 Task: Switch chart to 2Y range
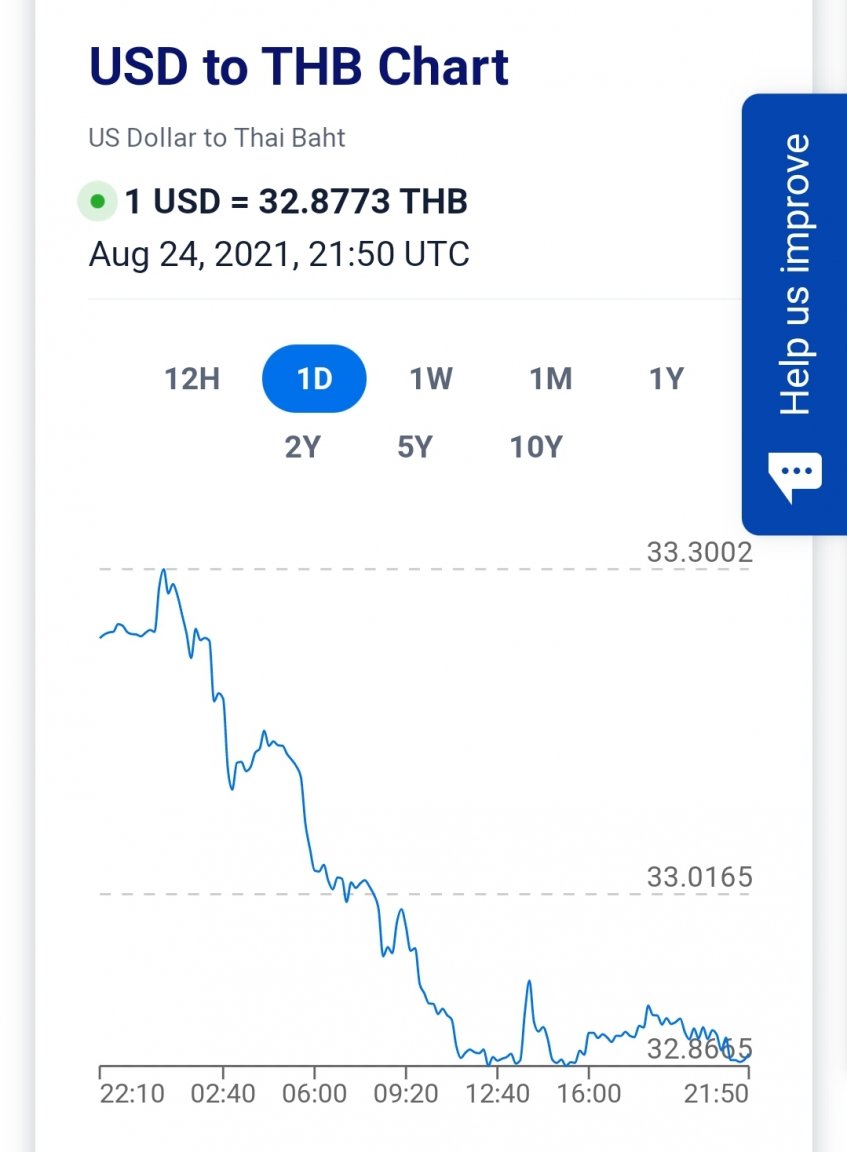[302, 447]
